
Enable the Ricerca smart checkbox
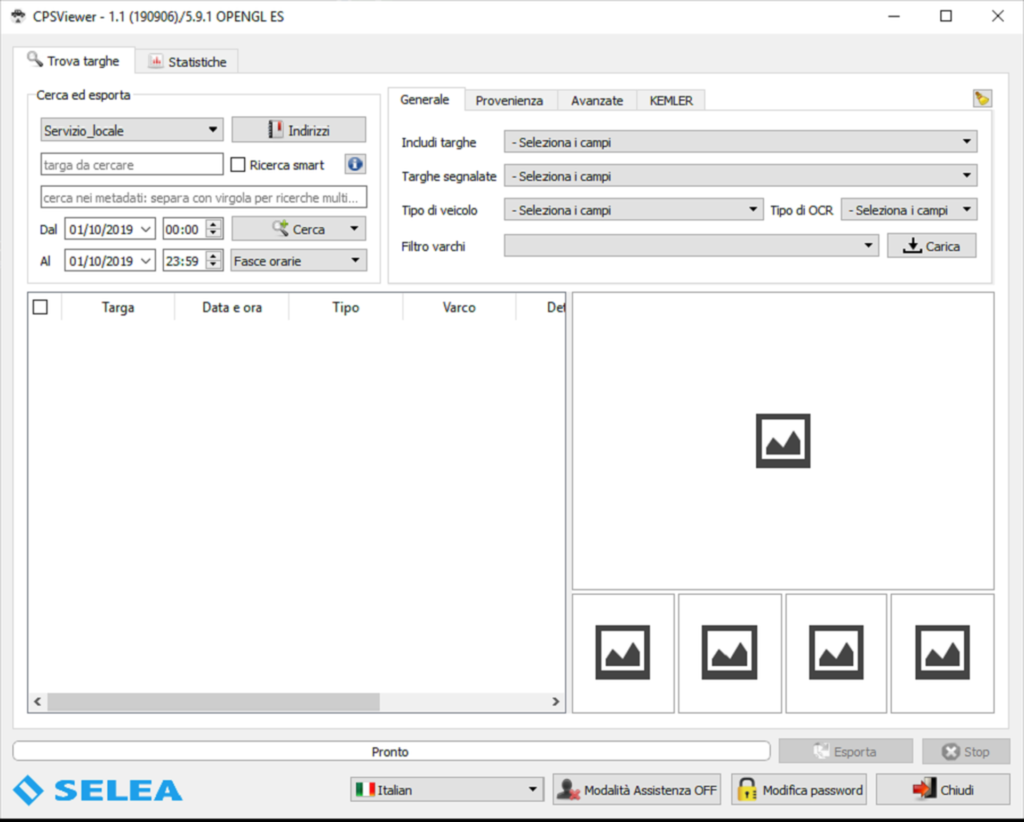238,165
